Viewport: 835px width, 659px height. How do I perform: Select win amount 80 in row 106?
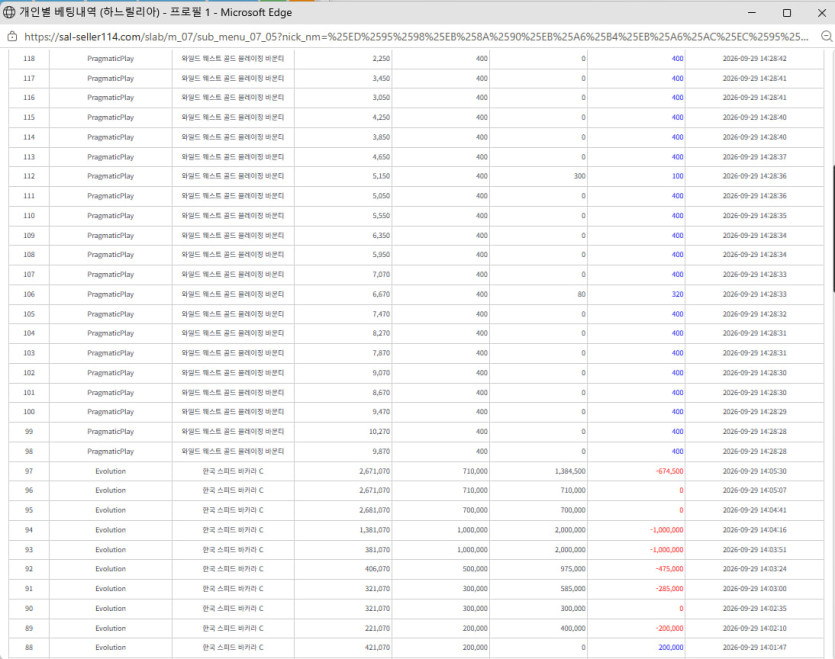click(581, 294)
